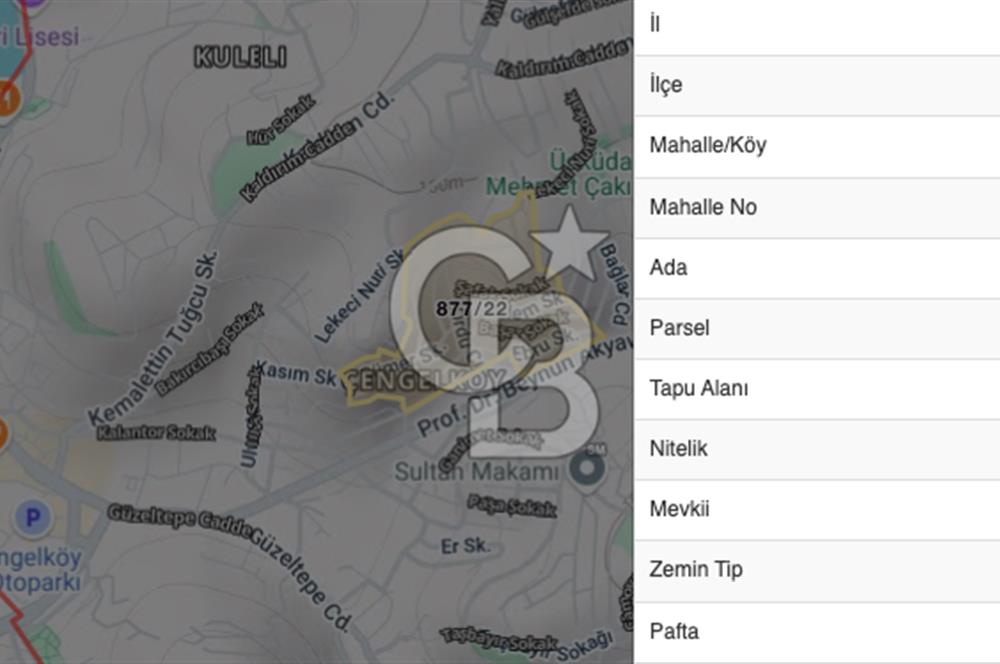The height and width of the screenshot is (664, 1000).
Task: Select the İl row in parcel table
Action: click(x=816, y=26)
